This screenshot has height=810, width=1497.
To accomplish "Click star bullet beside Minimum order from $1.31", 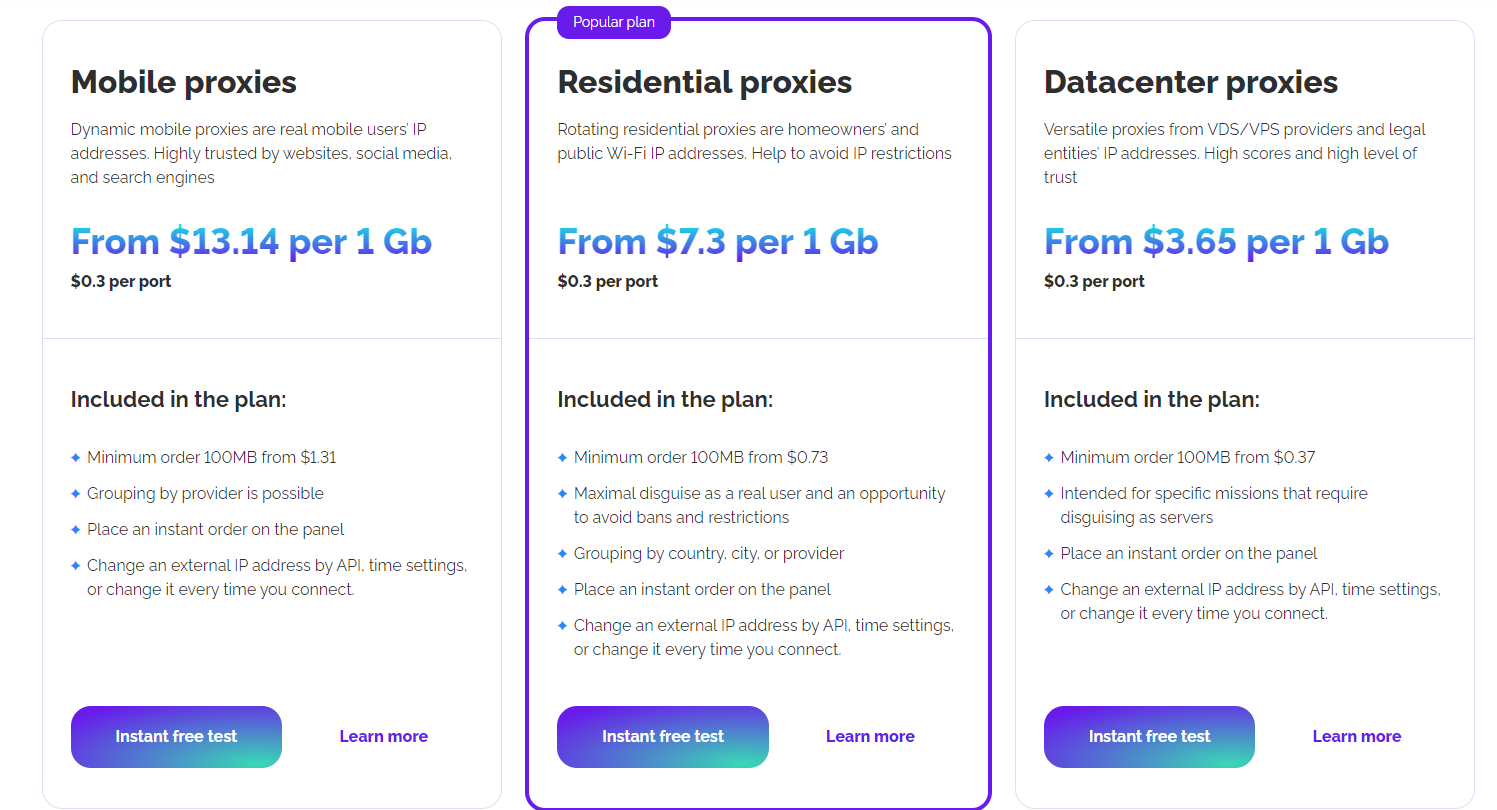I will coord(75,458).
